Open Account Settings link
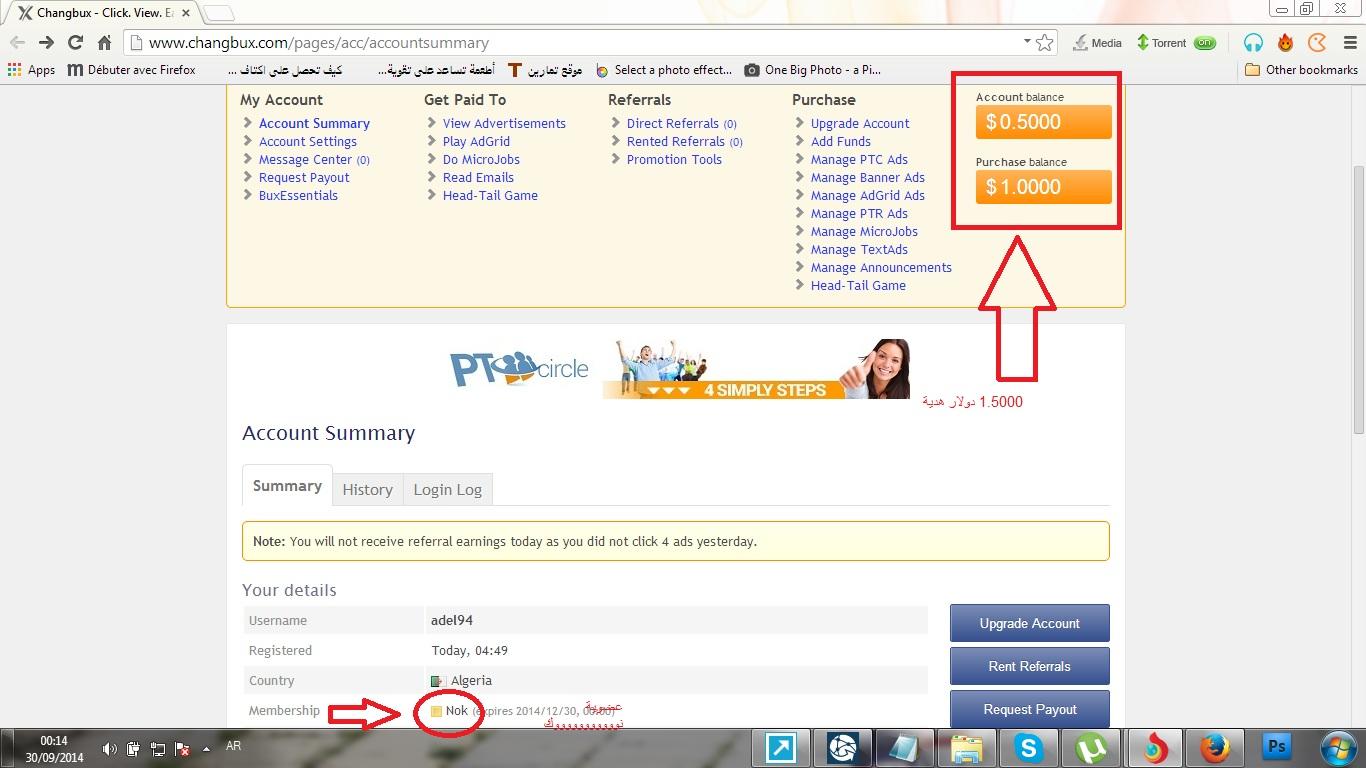1366x768 pixels. 308,141
